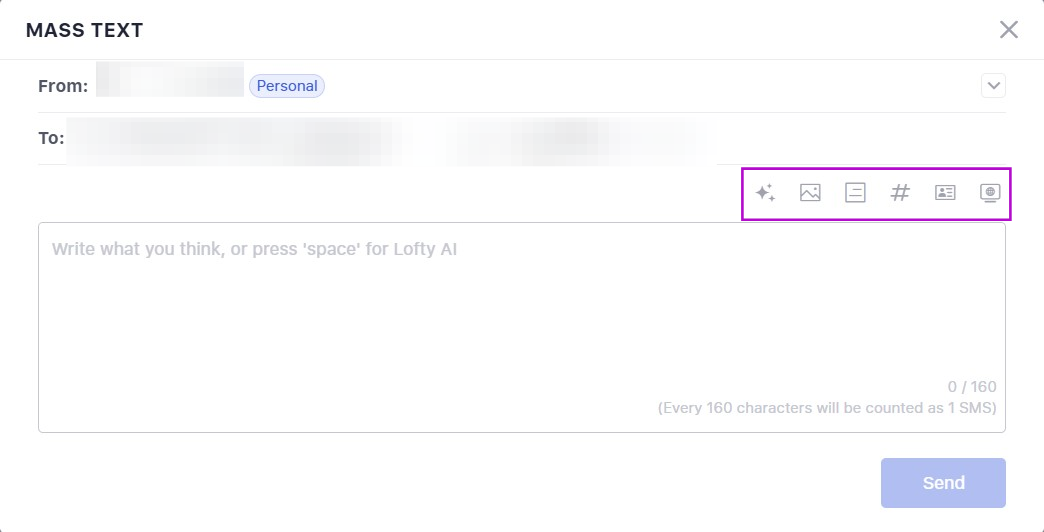This screenshot has height=532, width=1044.
Task: Click the website globe monitor icon
Action: [990, 193]
